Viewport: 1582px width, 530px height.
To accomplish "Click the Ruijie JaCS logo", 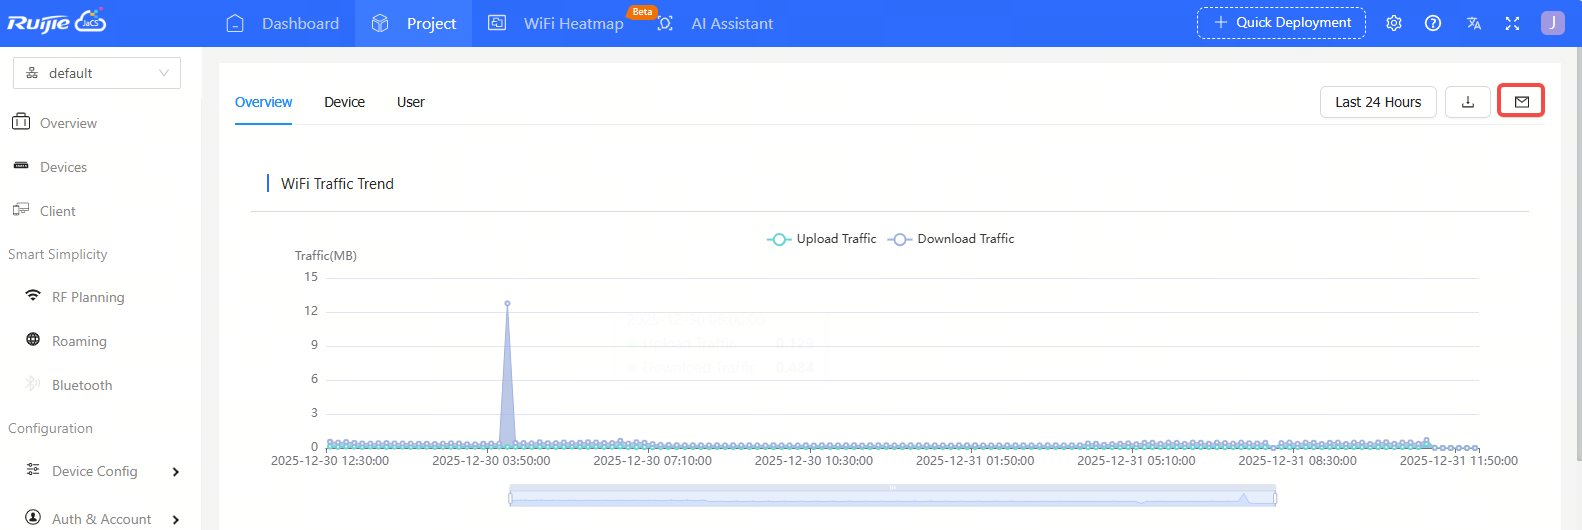I will click(56, 22).
